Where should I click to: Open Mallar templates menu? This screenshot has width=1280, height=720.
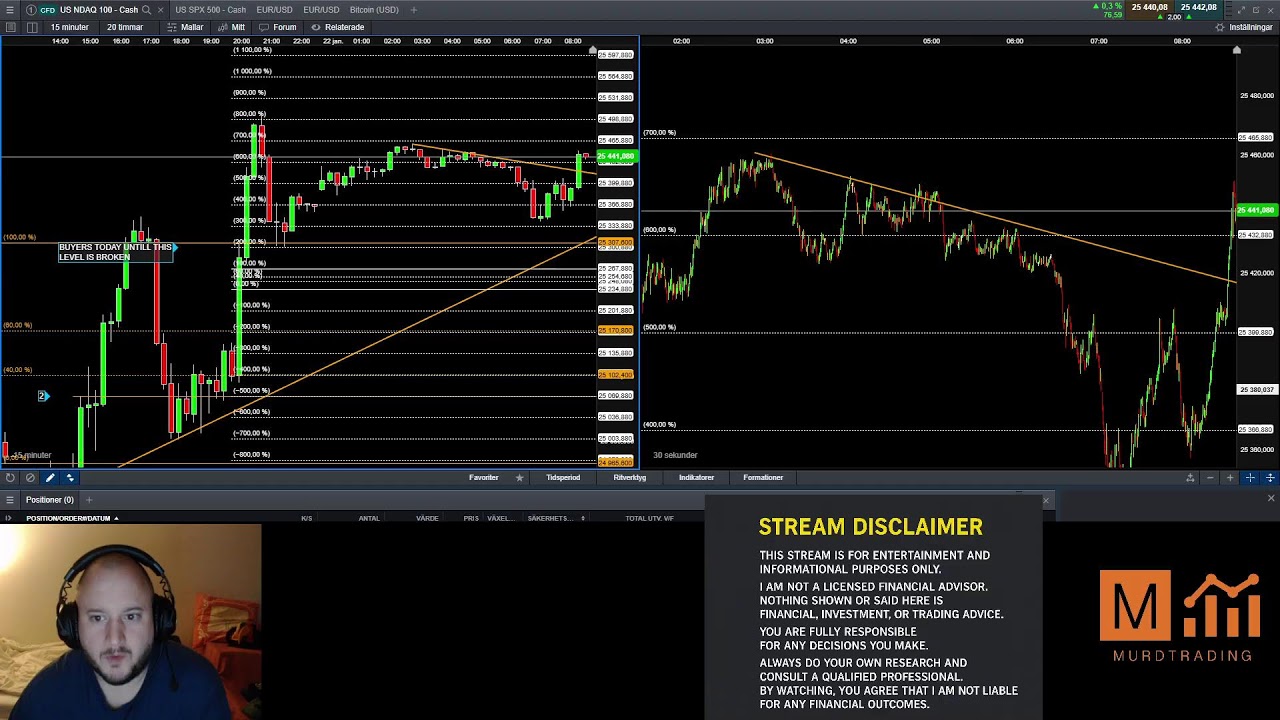coord(186,27)
